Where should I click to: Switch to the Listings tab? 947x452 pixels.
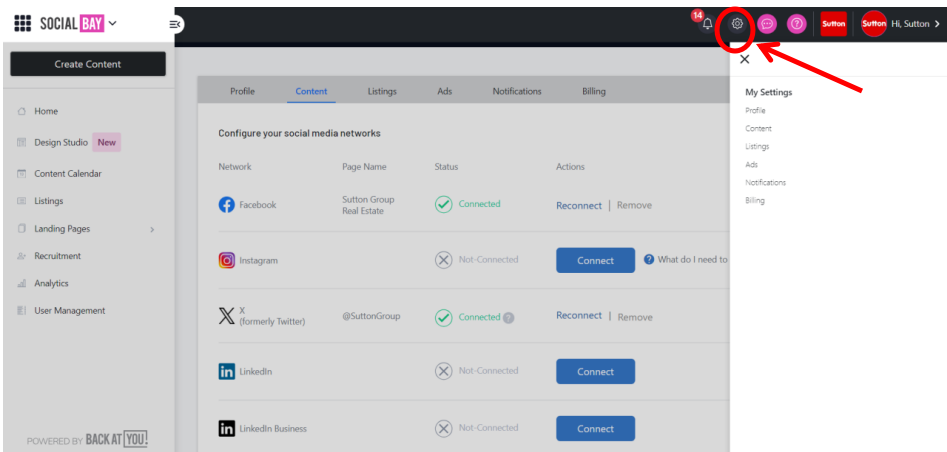pyautogui.click(x=382, y=91)
